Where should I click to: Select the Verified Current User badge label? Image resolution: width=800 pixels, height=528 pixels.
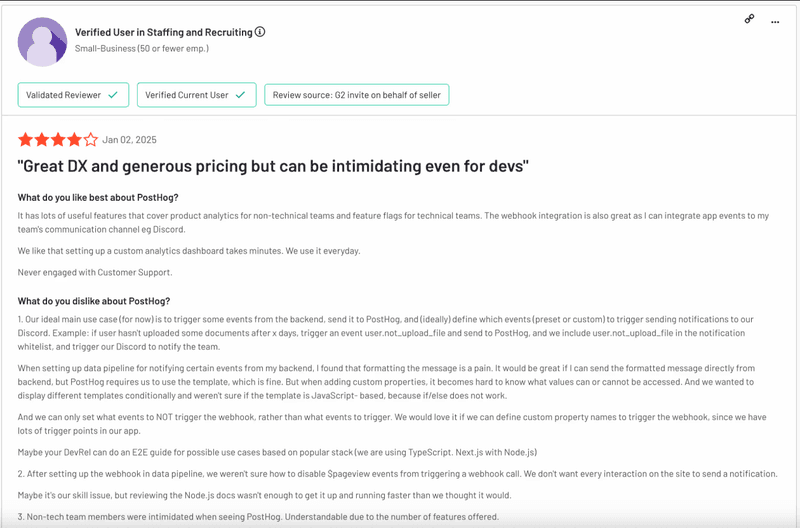pos(185,95)
